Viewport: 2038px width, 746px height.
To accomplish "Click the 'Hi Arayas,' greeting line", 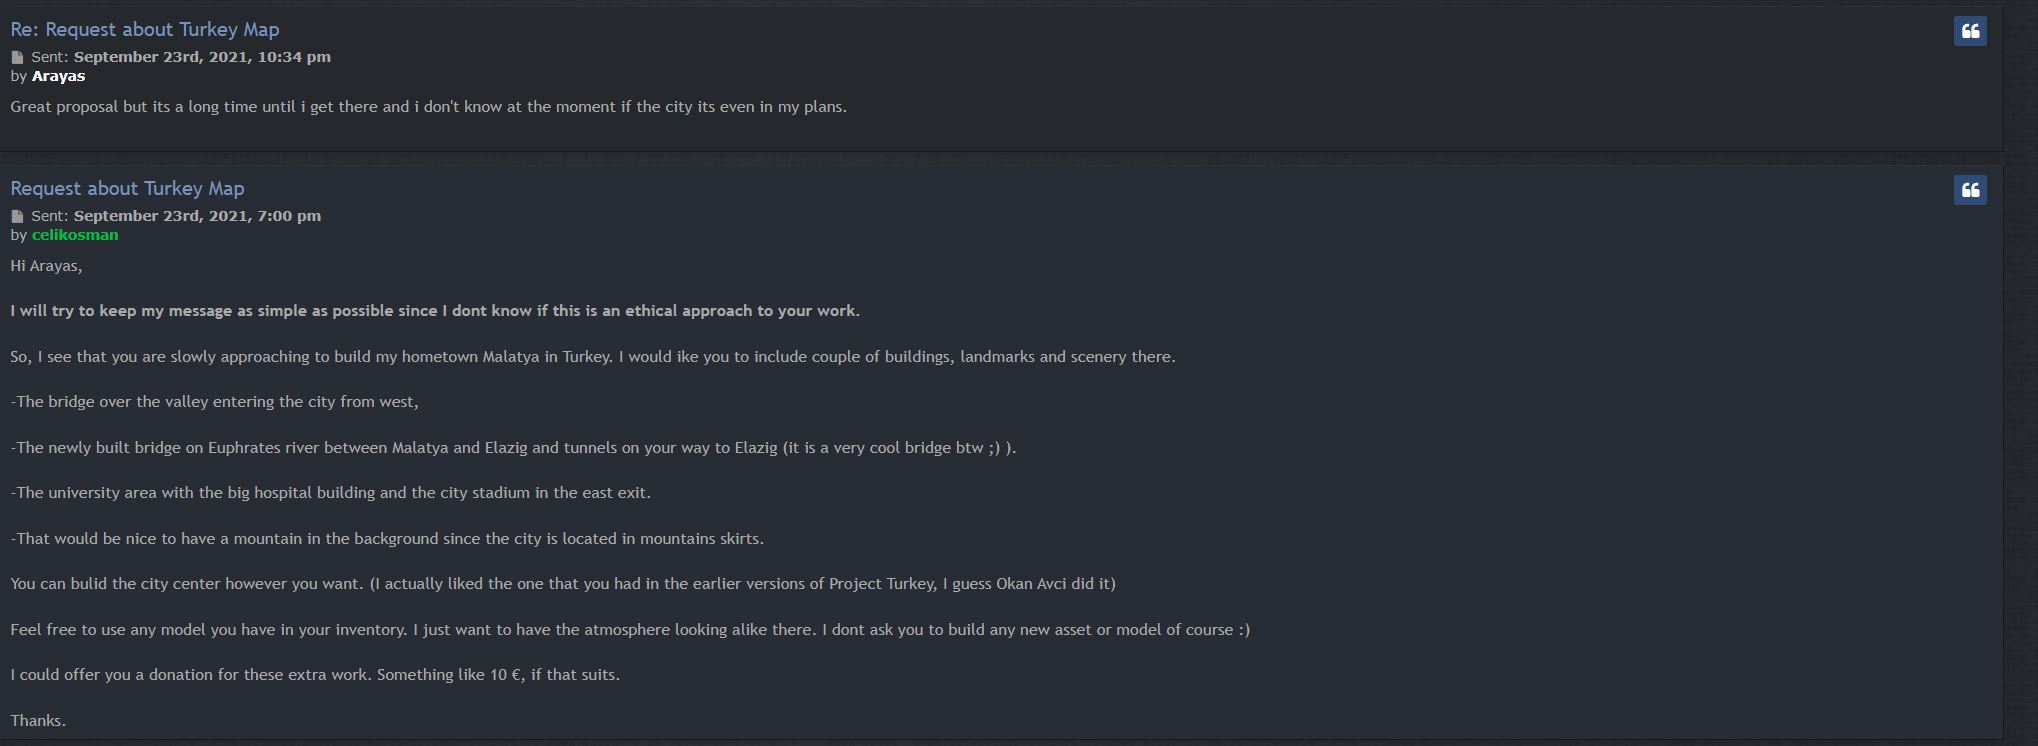I will pyautogui.click(x=46, y=266).
